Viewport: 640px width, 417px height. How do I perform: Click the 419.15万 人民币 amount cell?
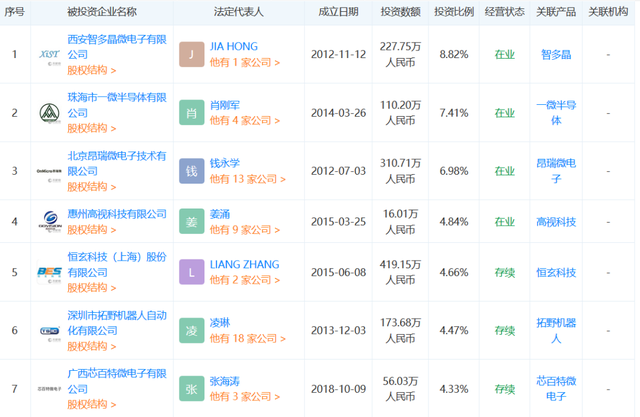point(400,272)
